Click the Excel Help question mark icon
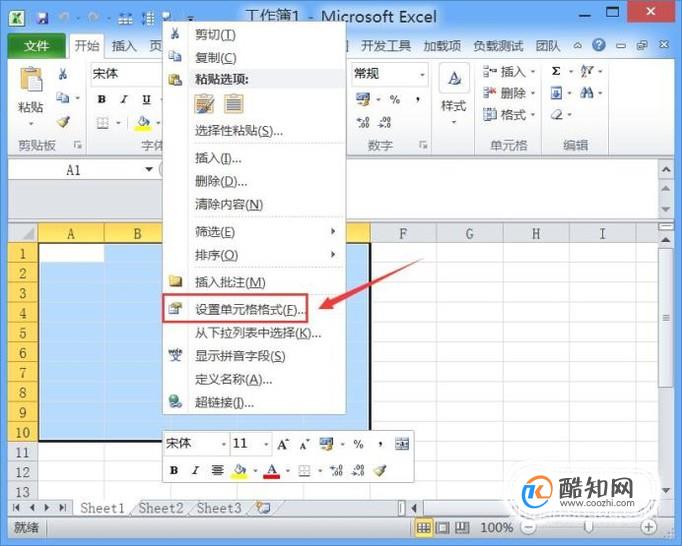Image resolution: width=682 pixels, height=546 pixels. (x=599, y=45)
